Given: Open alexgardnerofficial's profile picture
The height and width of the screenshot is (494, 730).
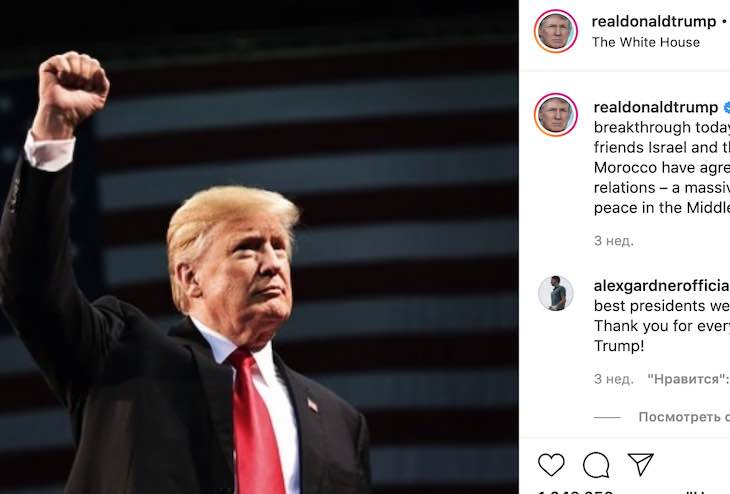Looking at the screenshot, I should pyautogui.click(x=555, y=293).
